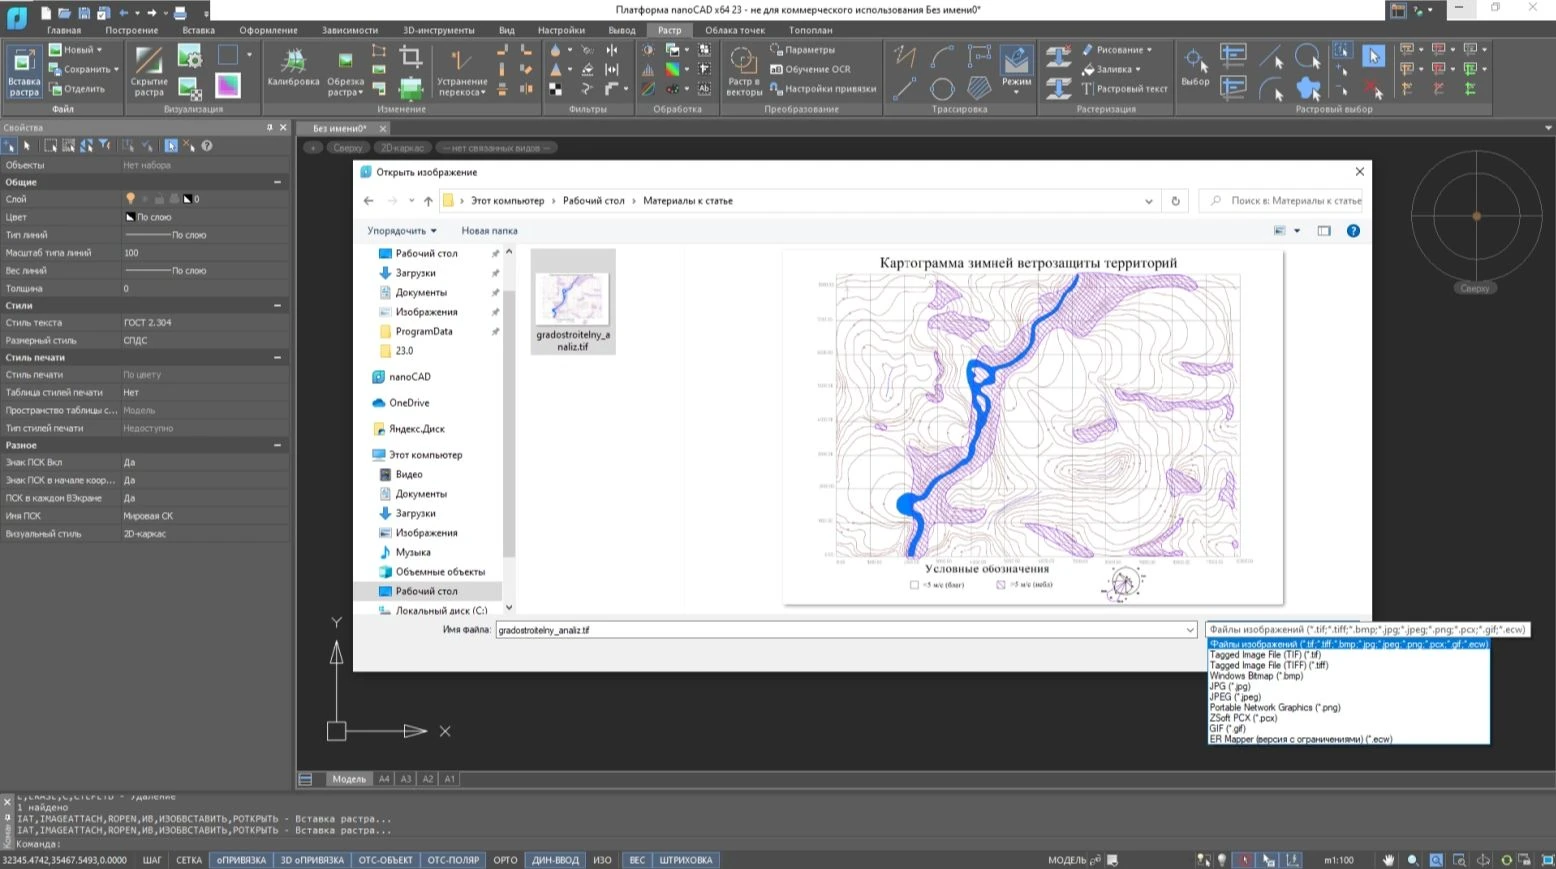Expand the Упорядочить dropdown menu
Image resolution: width=1556 pixels, height=869 pixels.
coord(401,231)
